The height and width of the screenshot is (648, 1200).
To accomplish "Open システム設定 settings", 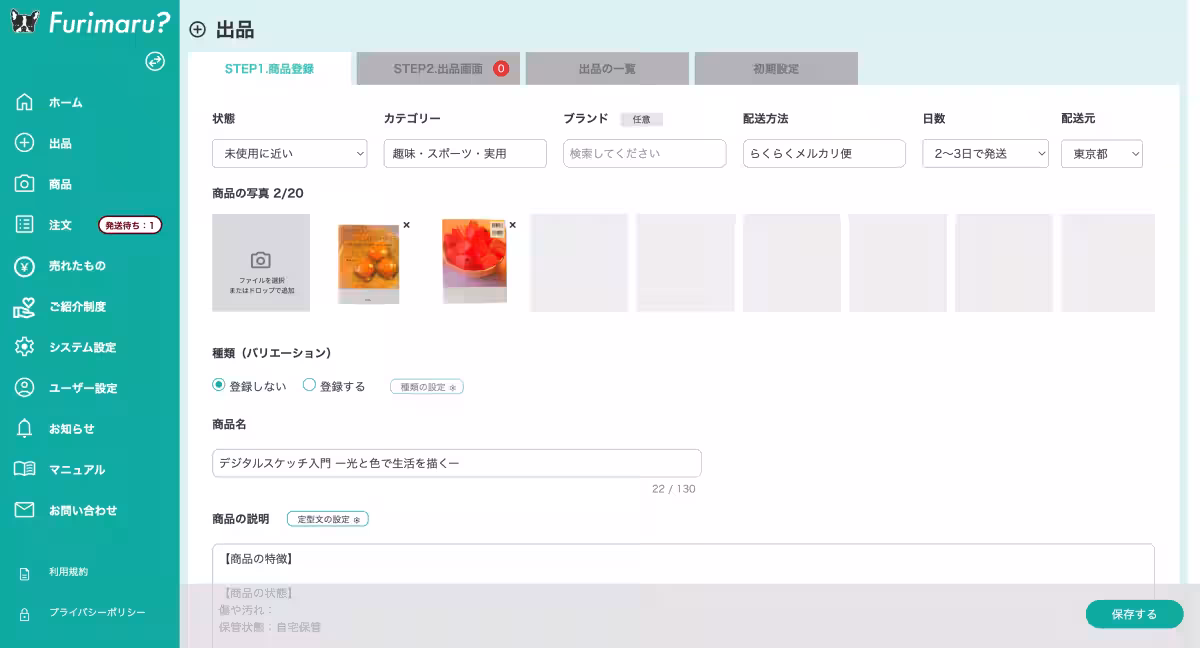I will [80, 348].
